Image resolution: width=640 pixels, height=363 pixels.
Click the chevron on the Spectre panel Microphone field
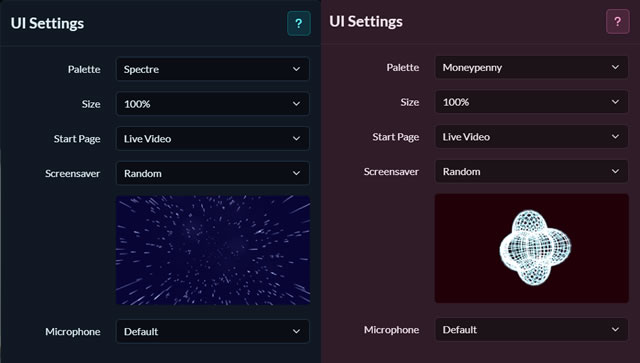pyautogui.click(x=296, y=331)
